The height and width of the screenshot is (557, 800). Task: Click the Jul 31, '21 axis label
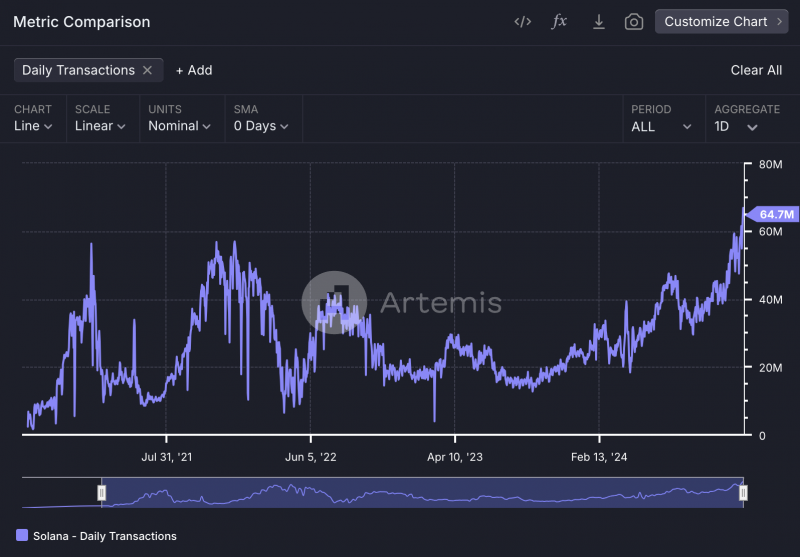point(167,457)
